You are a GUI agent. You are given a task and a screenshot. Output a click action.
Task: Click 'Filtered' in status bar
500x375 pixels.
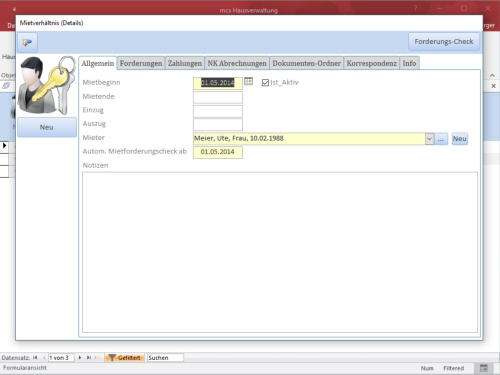(454, 368)
